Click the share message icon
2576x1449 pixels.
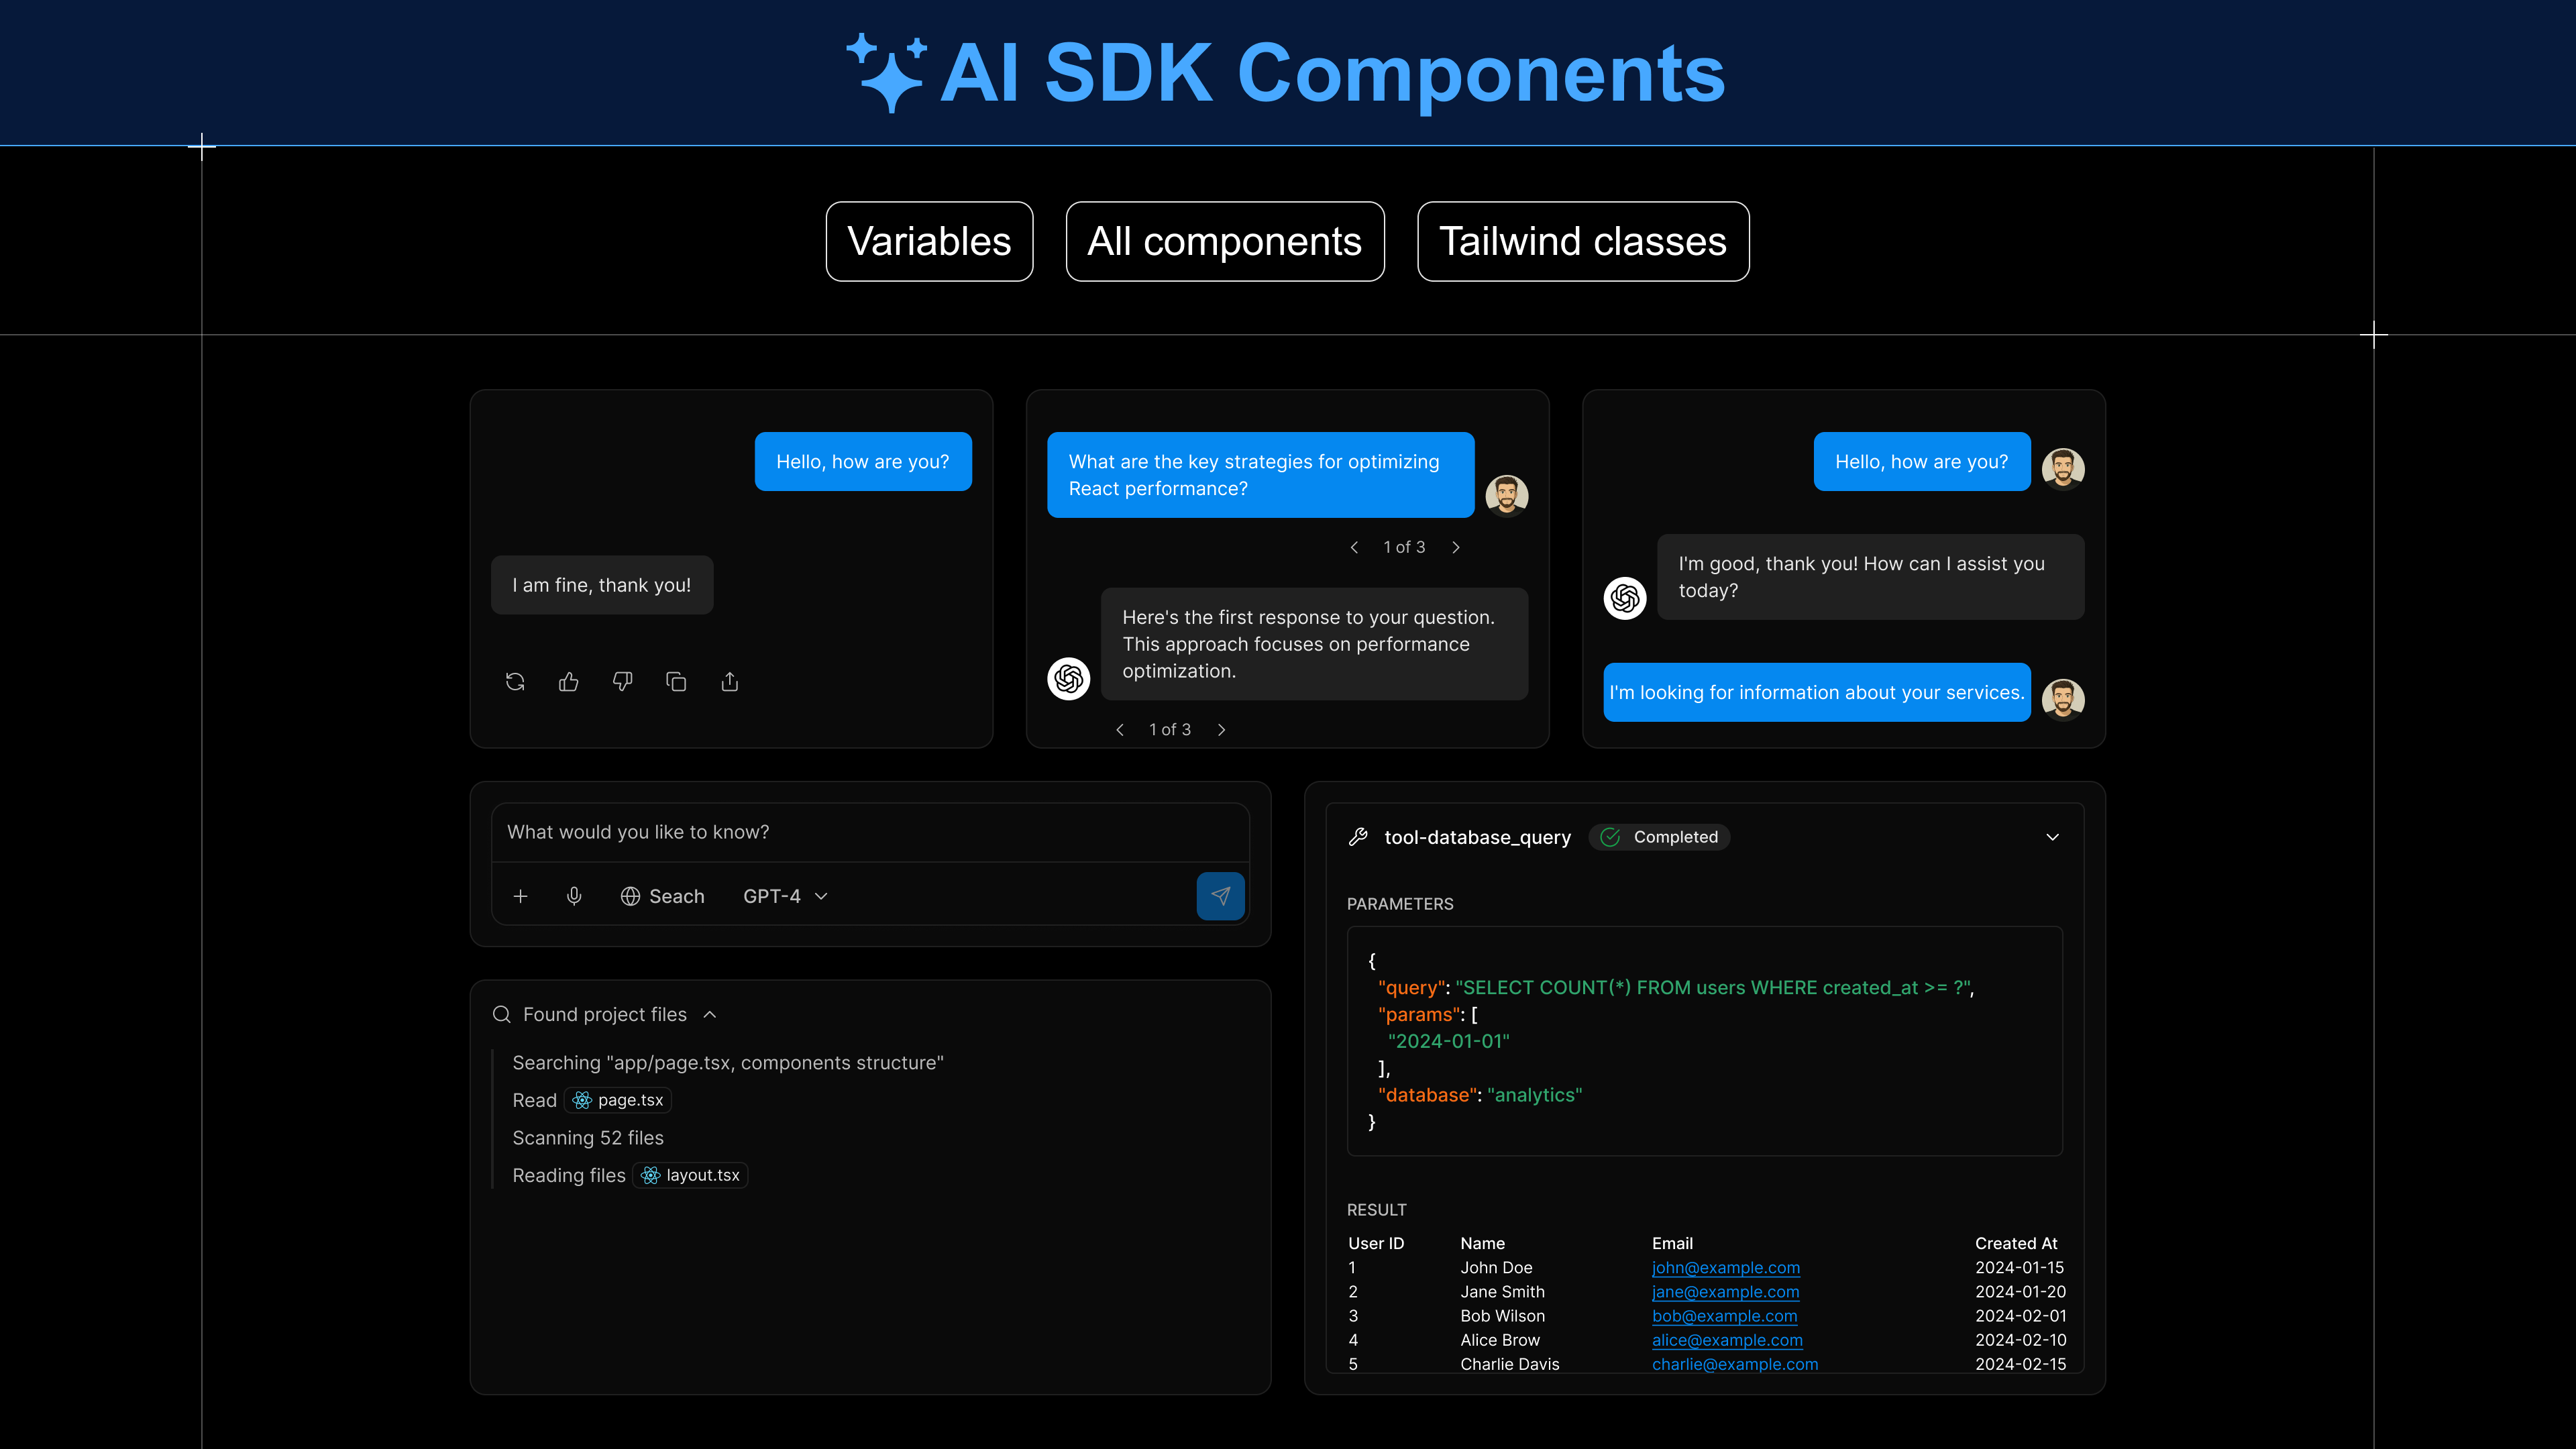click(730, 682)
